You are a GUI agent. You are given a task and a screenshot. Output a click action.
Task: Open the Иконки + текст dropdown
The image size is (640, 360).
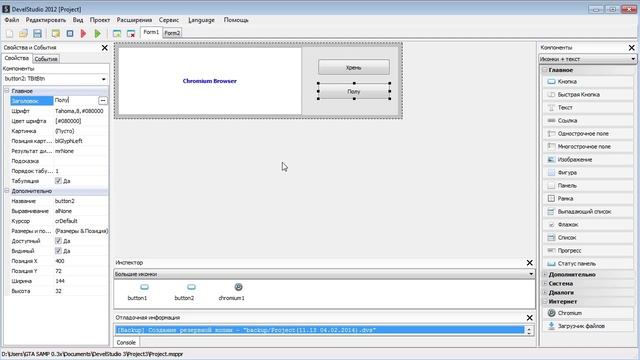587,59
